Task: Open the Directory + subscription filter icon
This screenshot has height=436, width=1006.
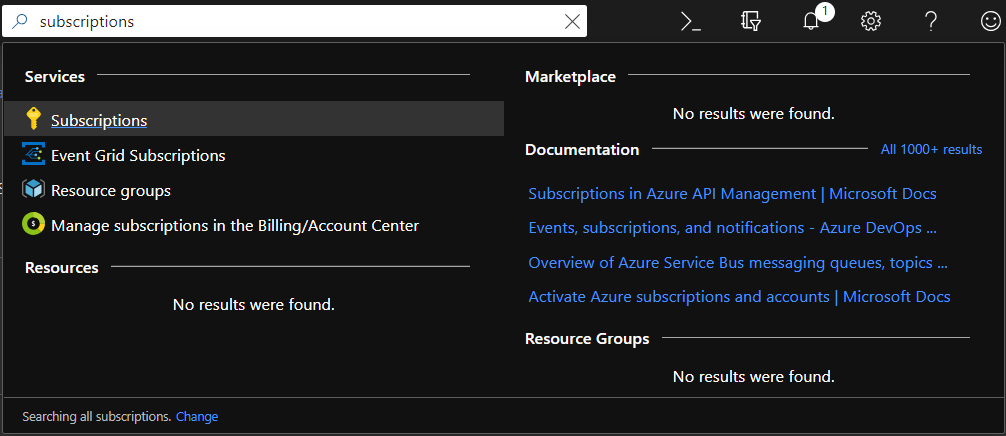Action: tap(752, 21)
